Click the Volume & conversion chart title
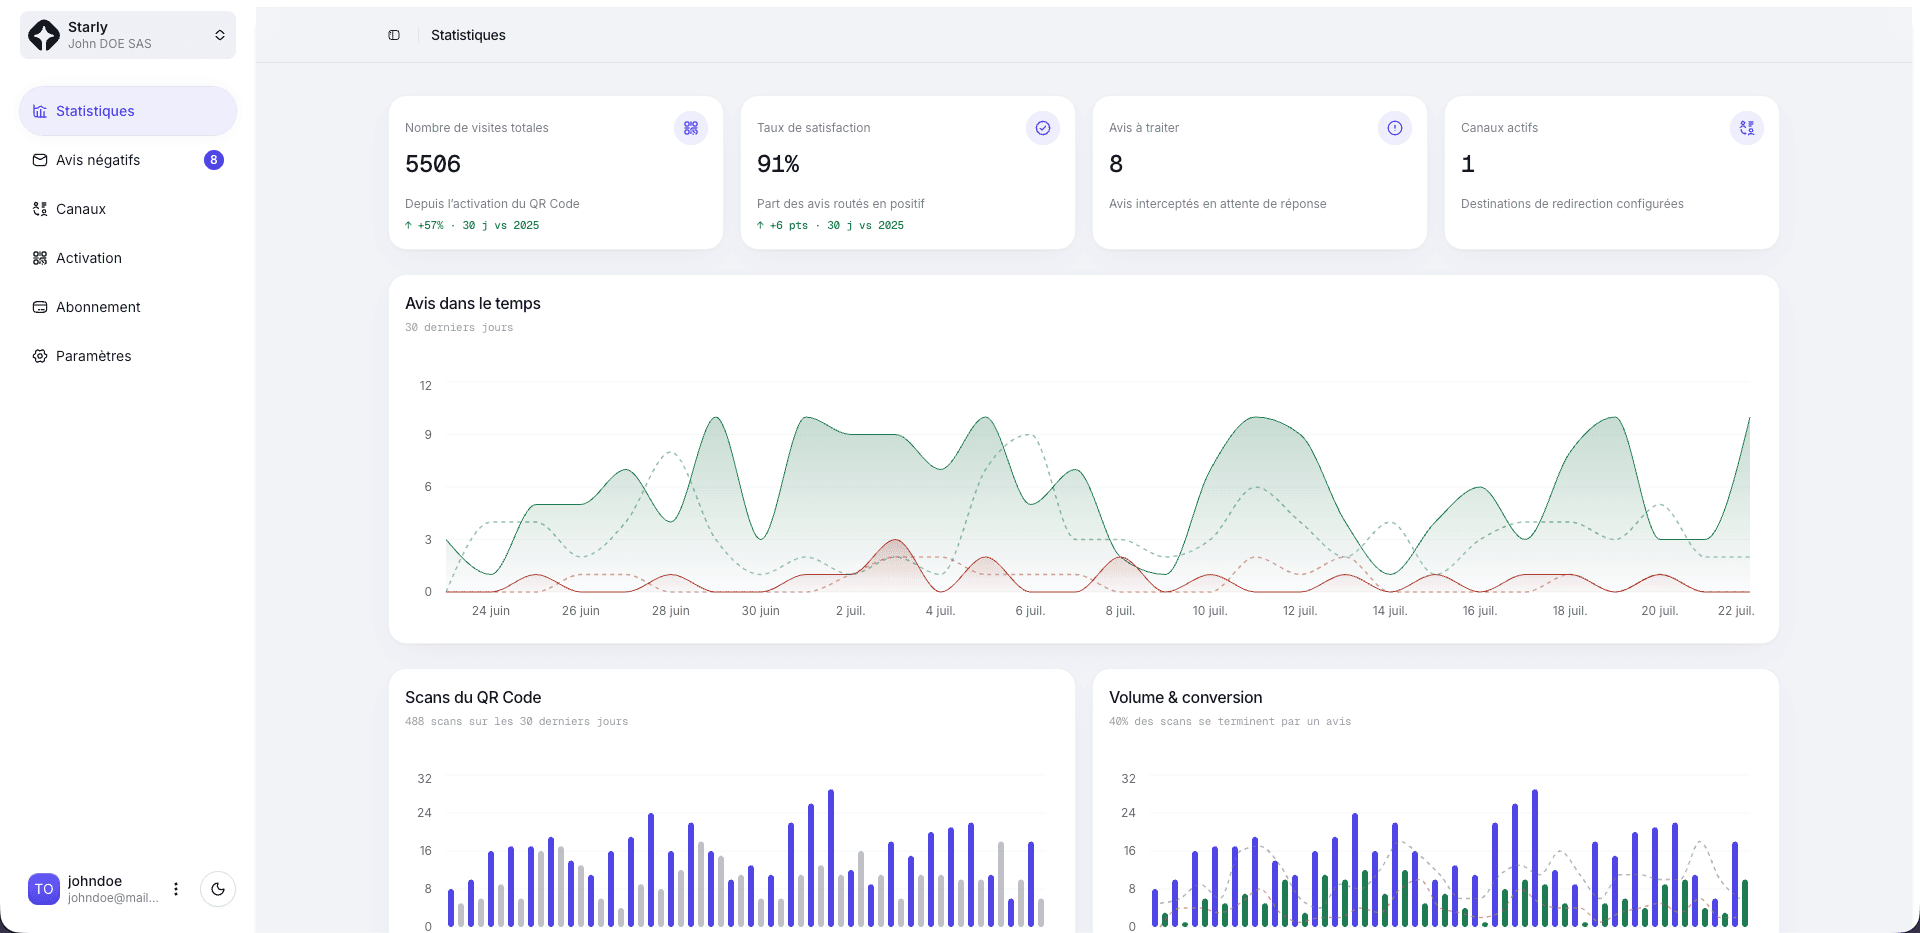The height and width of the screenshot is (933, 1920). pyautogui.click(x=1186, y=698)
